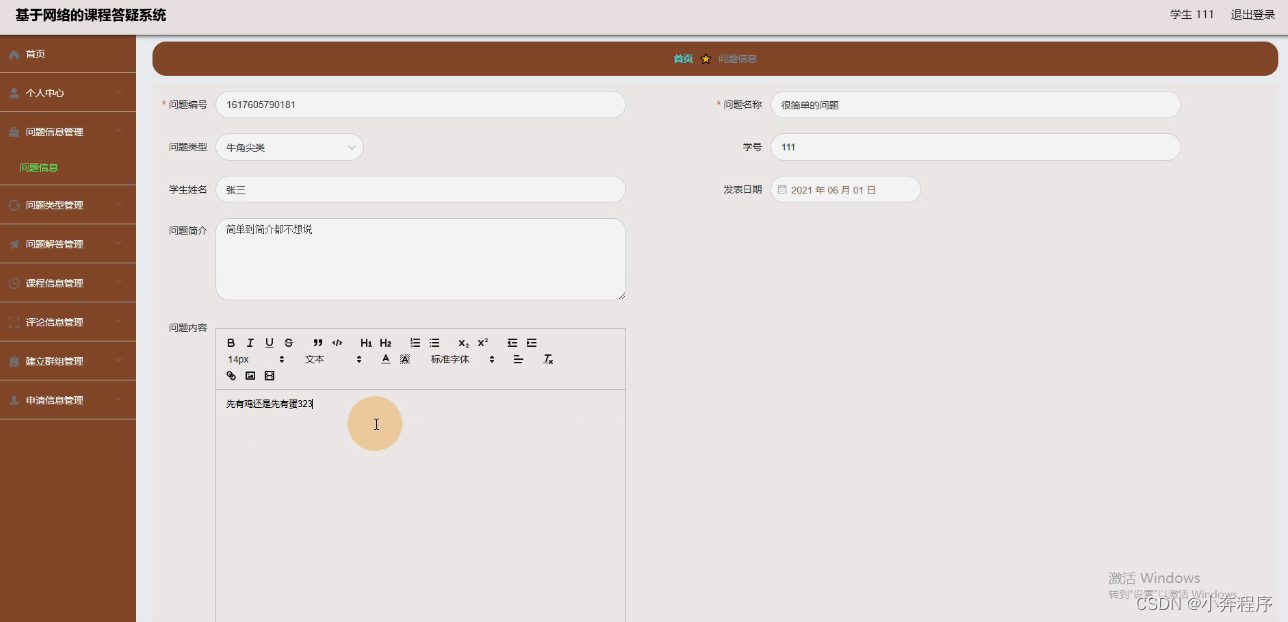Open the 标准字体 font family dropdown
The image size is (1288, 622).
(463, 359)
